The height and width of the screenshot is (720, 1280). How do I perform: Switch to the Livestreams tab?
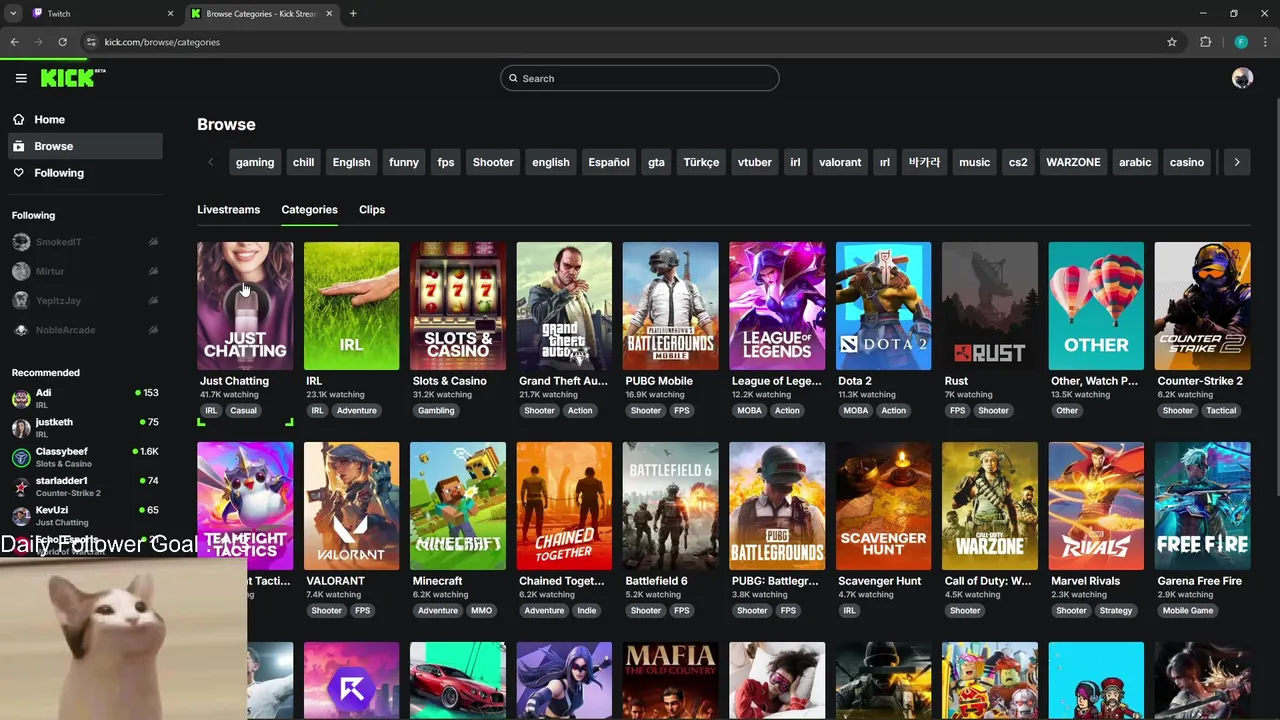point(228,209)
